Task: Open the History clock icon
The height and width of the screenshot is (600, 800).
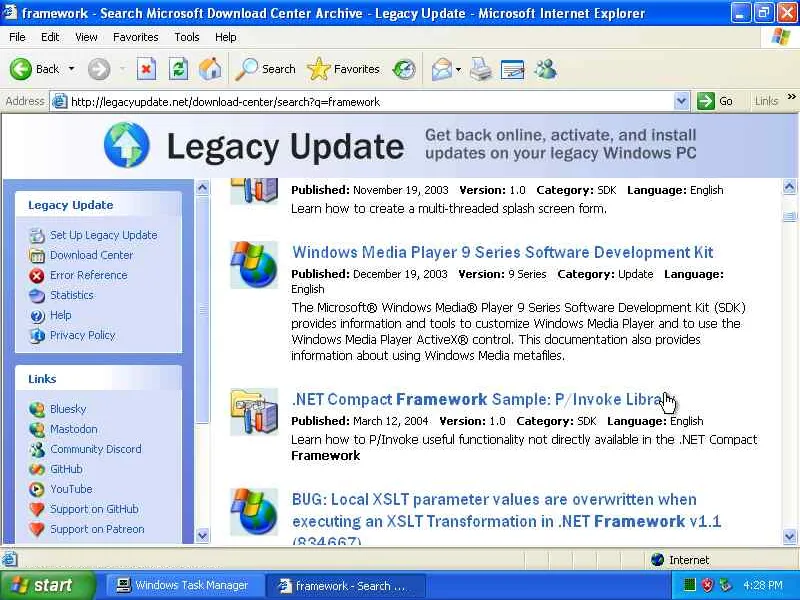Action: point(405,69)
